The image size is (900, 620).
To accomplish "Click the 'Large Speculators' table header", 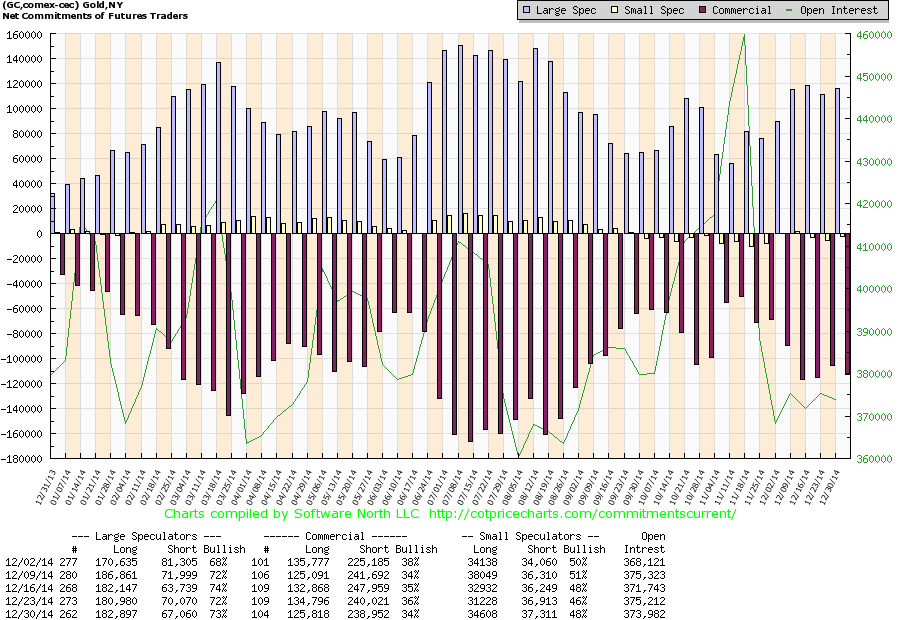I will point(146,536).
